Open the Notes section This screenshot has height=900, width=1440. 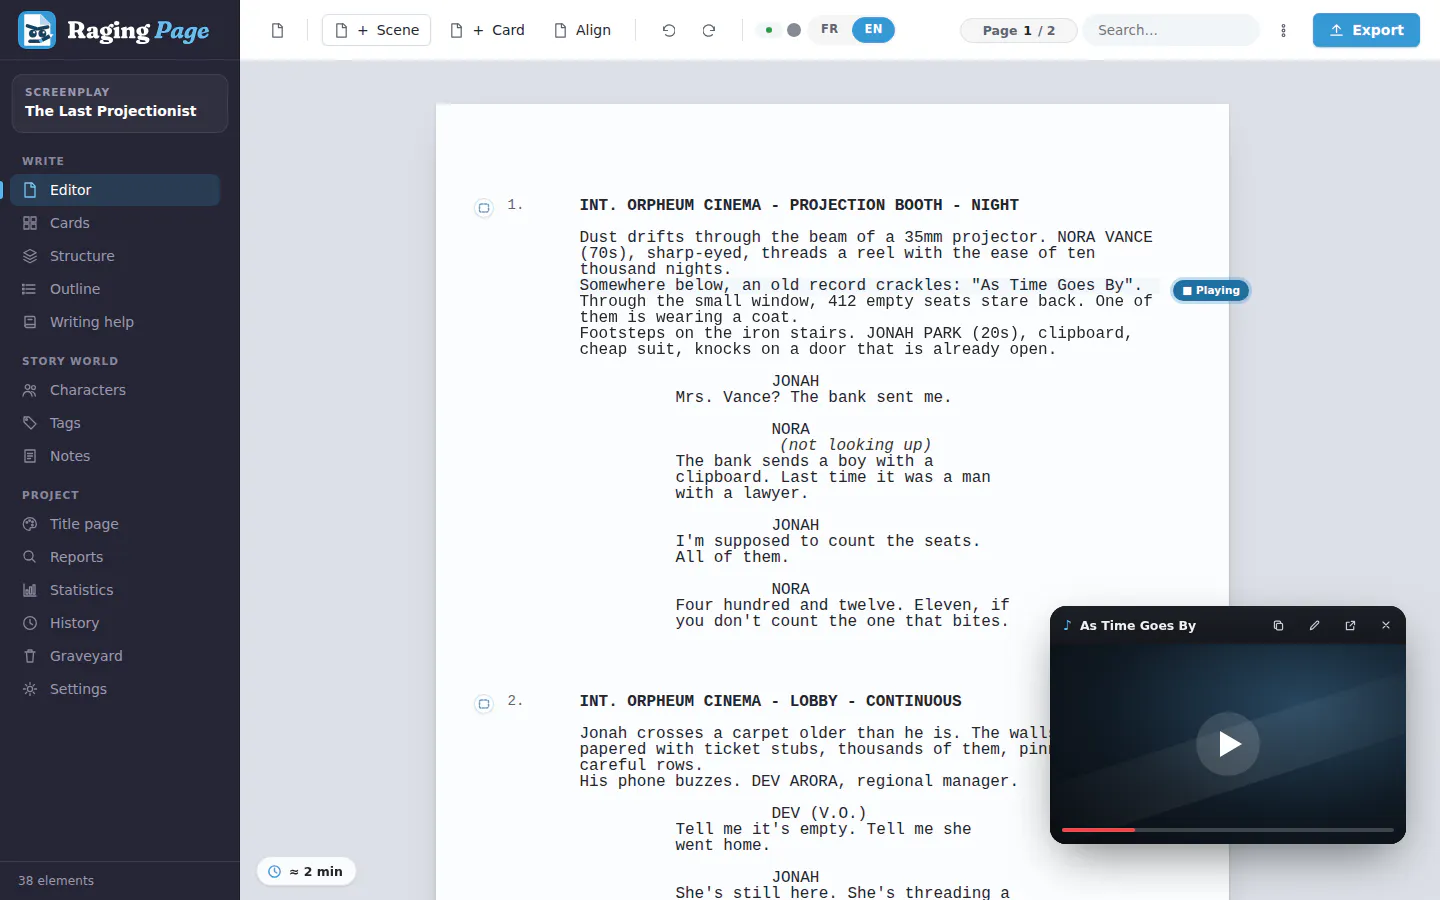click(x=115, y=456)
